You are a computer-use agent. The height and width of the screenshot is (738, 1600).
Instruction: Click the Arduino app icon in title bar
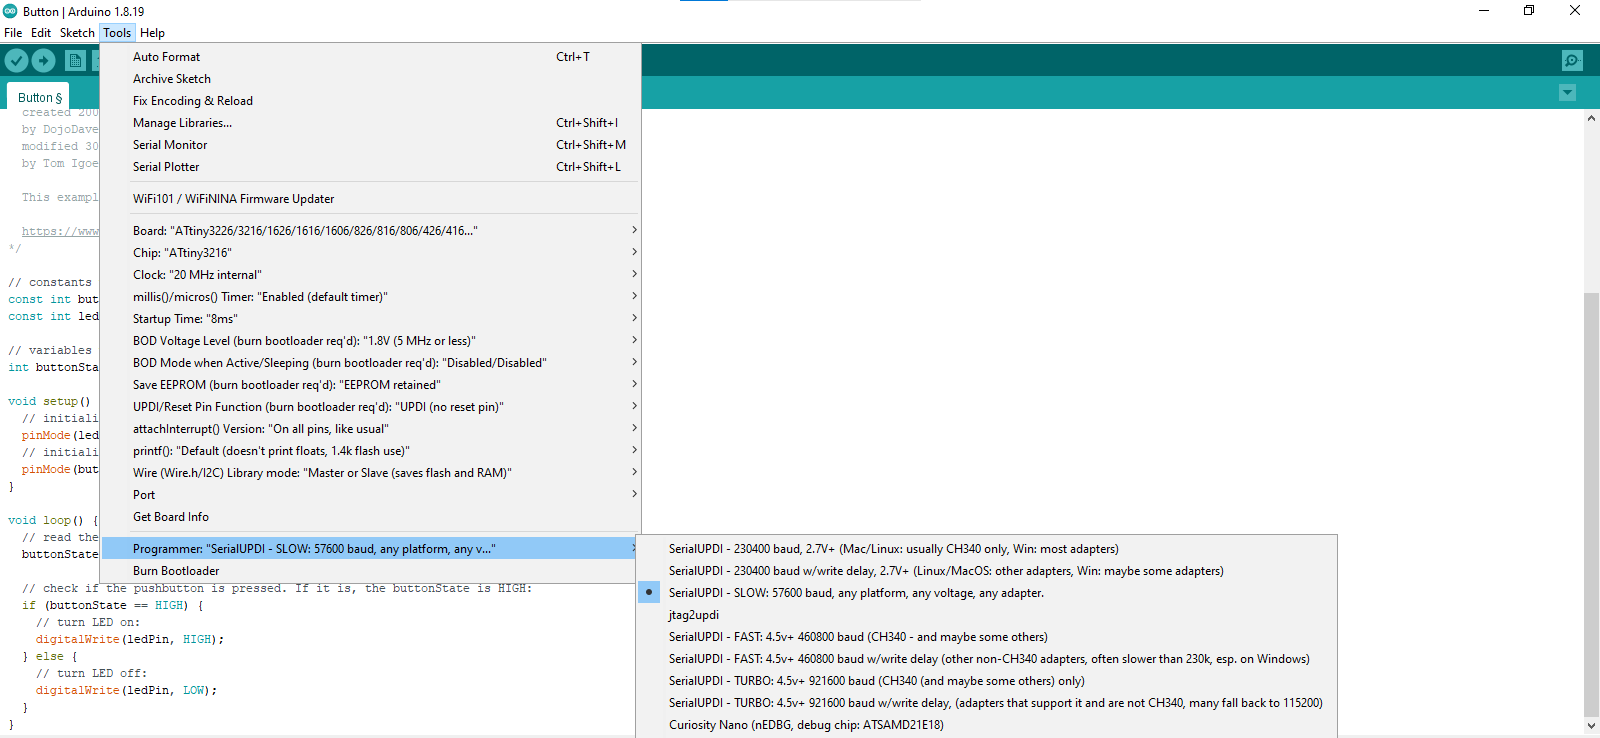coord(10,11)
